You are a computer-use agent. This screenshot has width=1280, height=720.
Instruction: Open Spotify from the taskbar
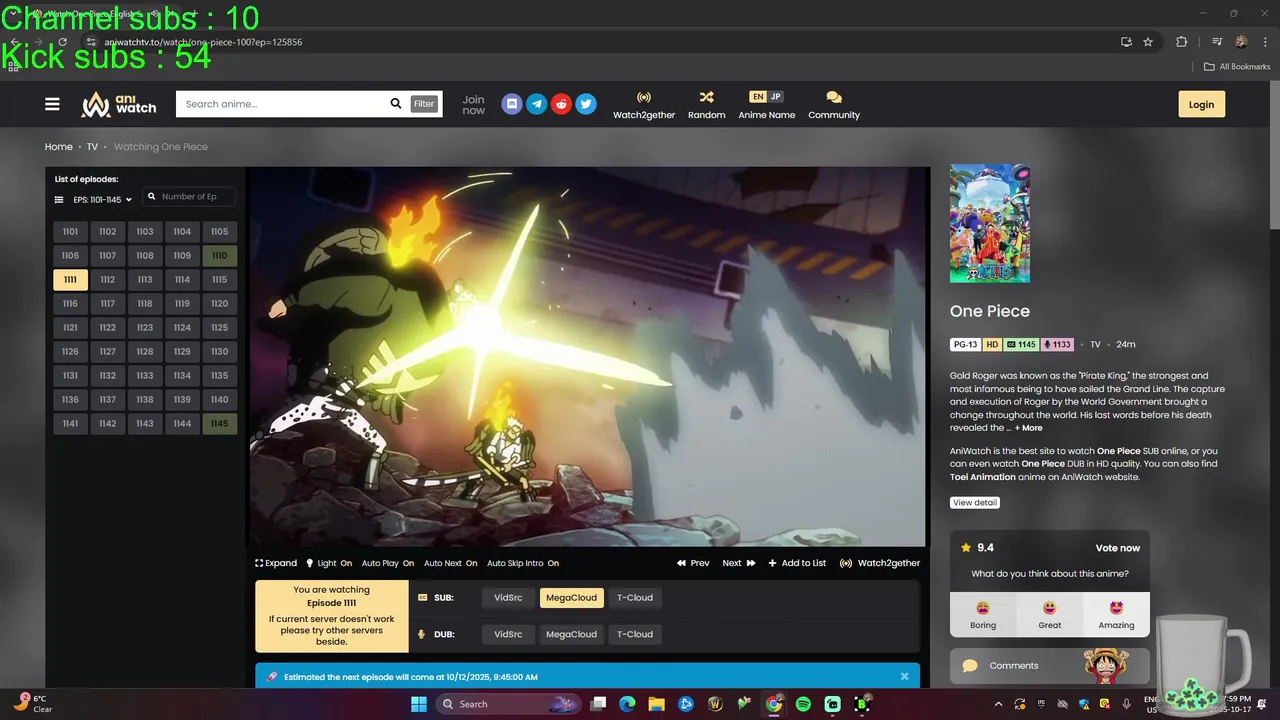tap(803, 704)
